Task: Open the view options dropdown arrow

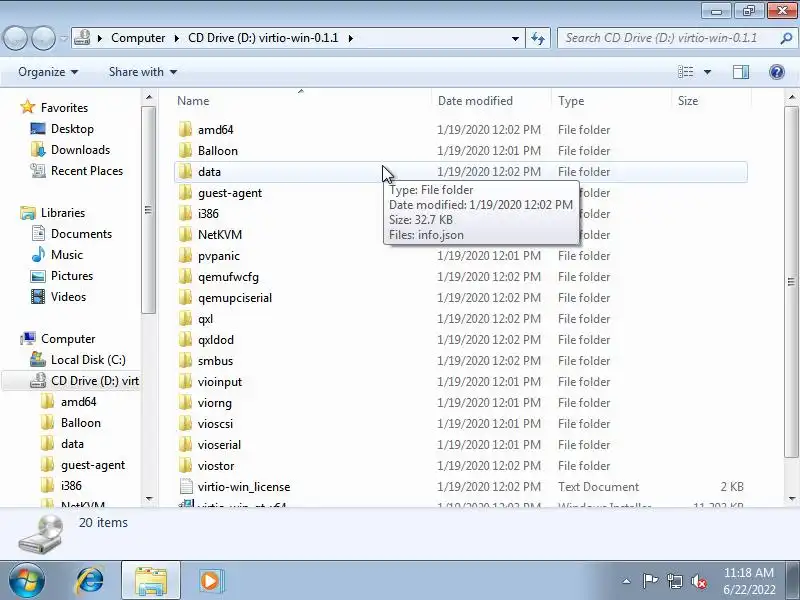Action: (x=707, y=72)
